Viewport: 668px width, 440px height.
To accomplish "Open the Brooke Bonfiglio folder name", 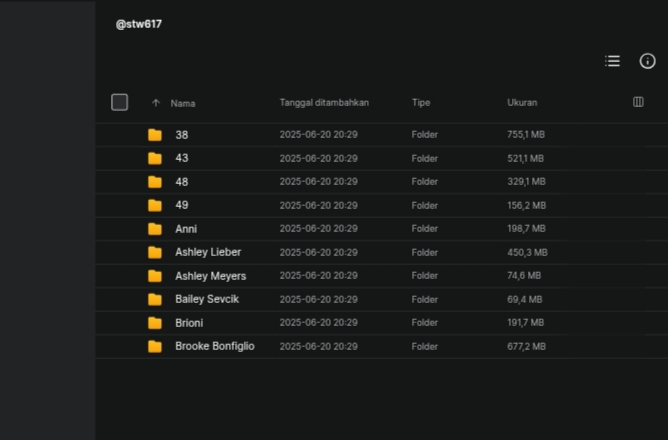I will point(215,346).
